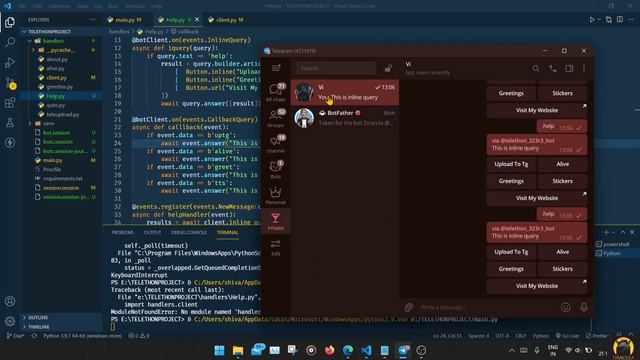Close the Help.py editor tab

coord(197,20)
